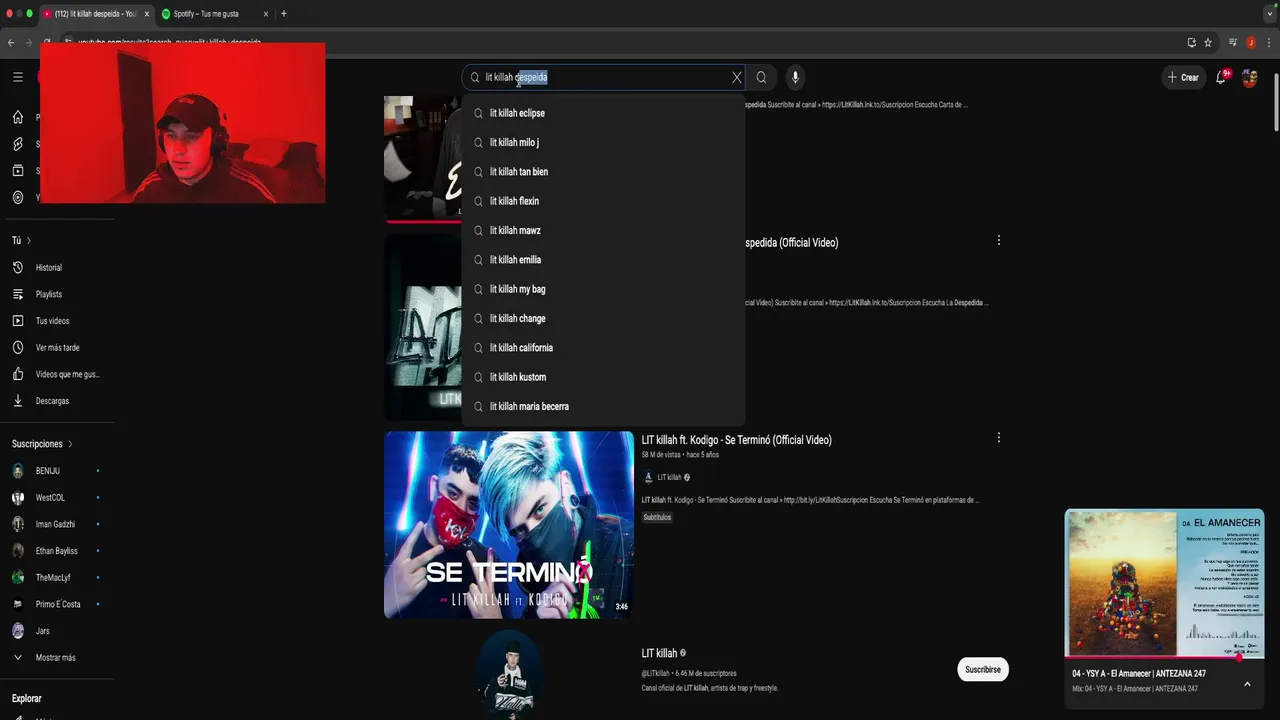Open Iman Gadzhi subscription
The image size is (1280, 720).
tap(55, 524)
